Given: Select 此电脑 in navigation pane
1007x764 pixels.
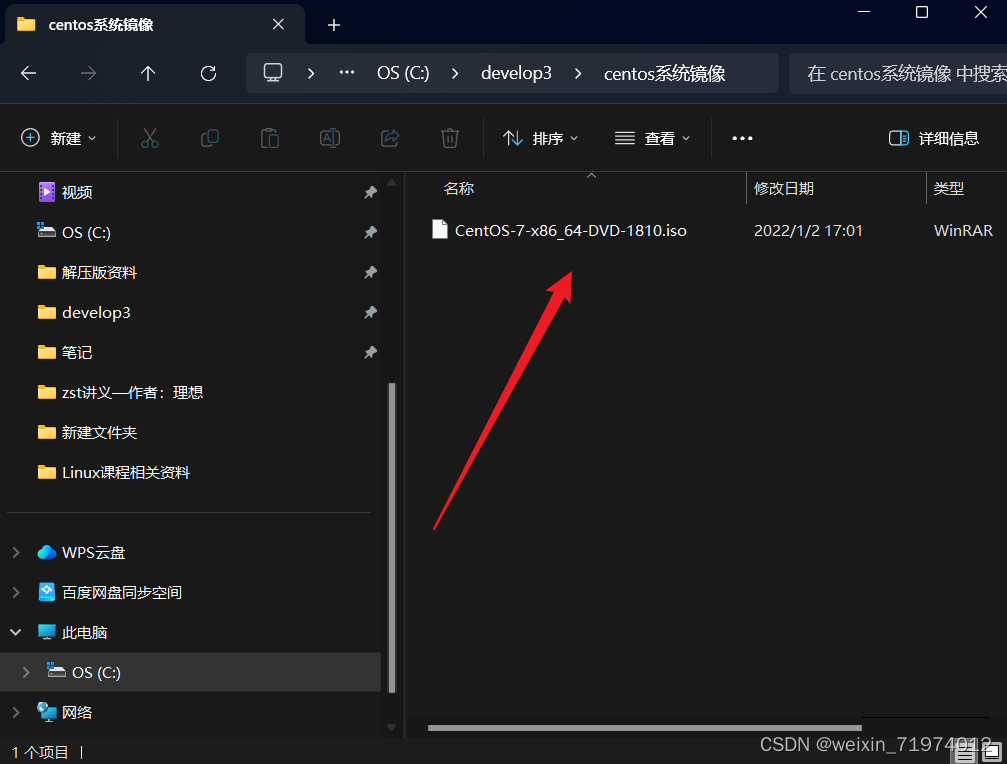Looking at the screenshot, I should coord(73,632).
